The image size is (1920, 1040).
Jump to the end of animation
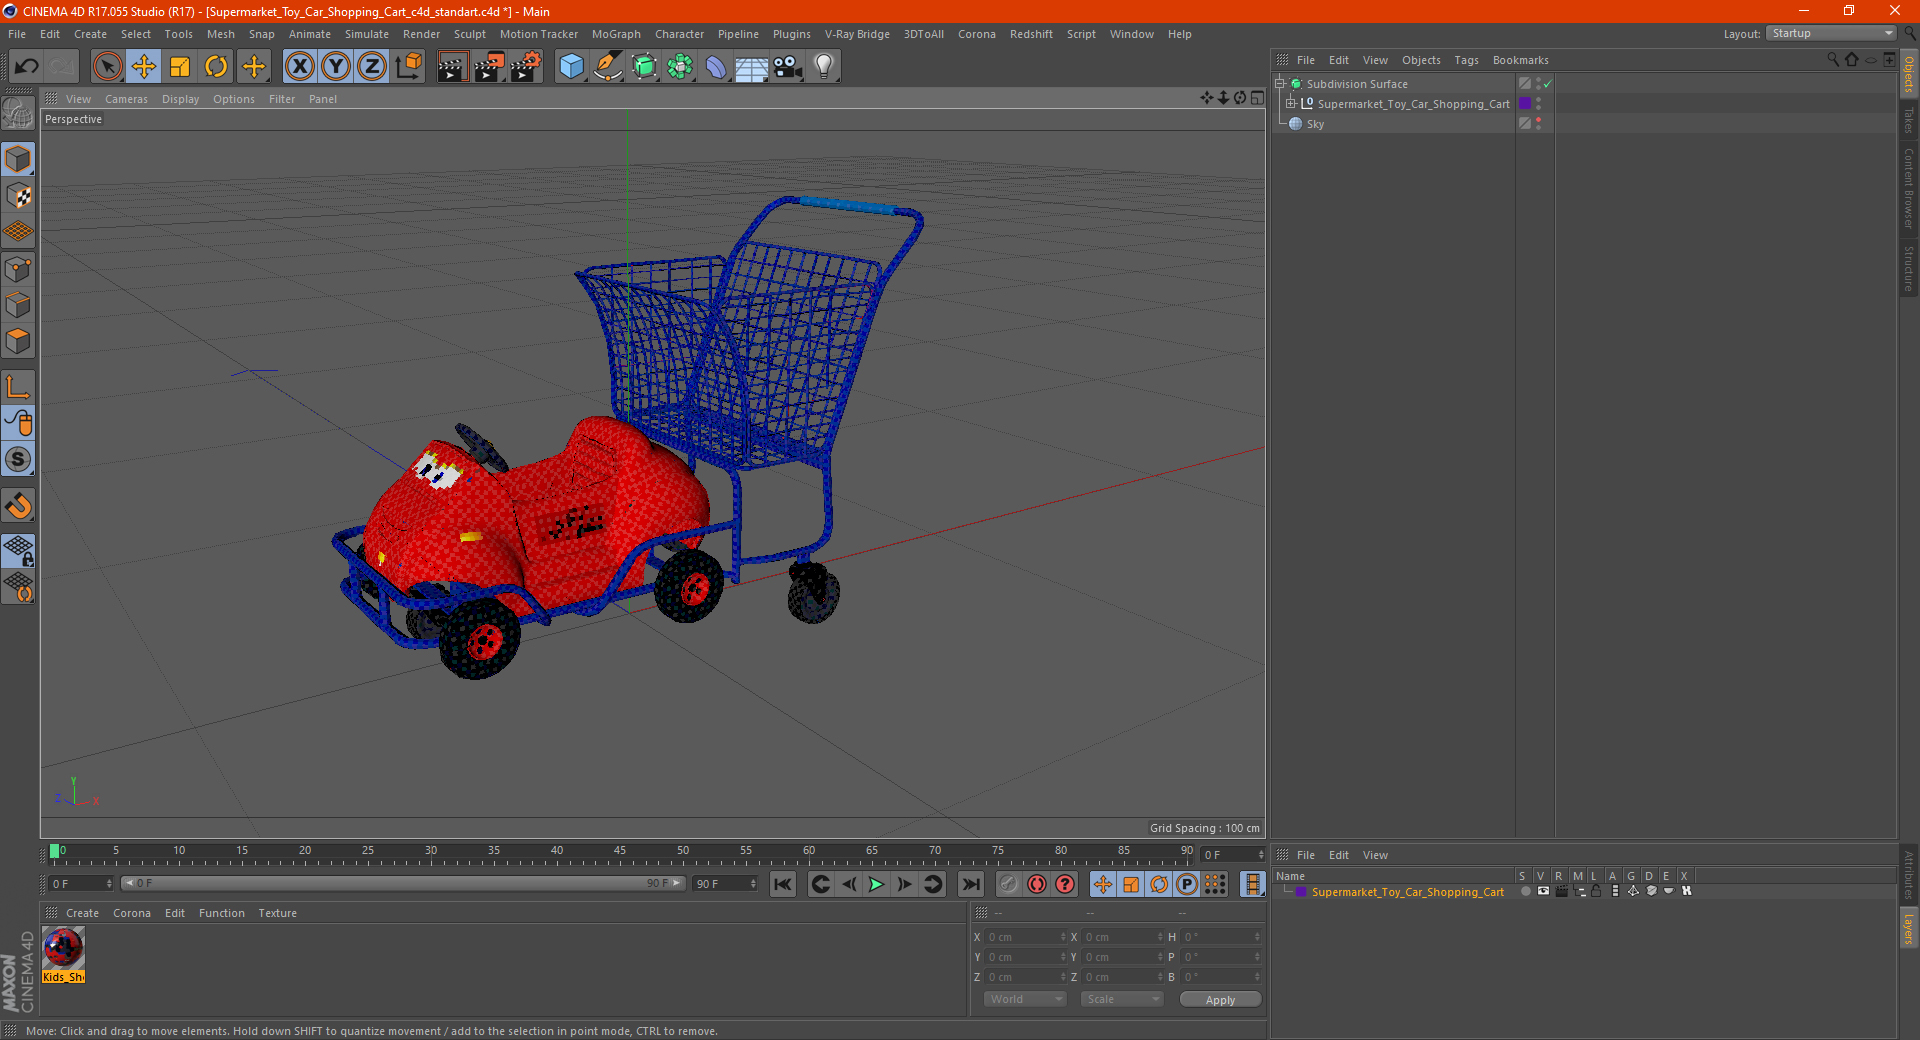click(x=971, y=884)
